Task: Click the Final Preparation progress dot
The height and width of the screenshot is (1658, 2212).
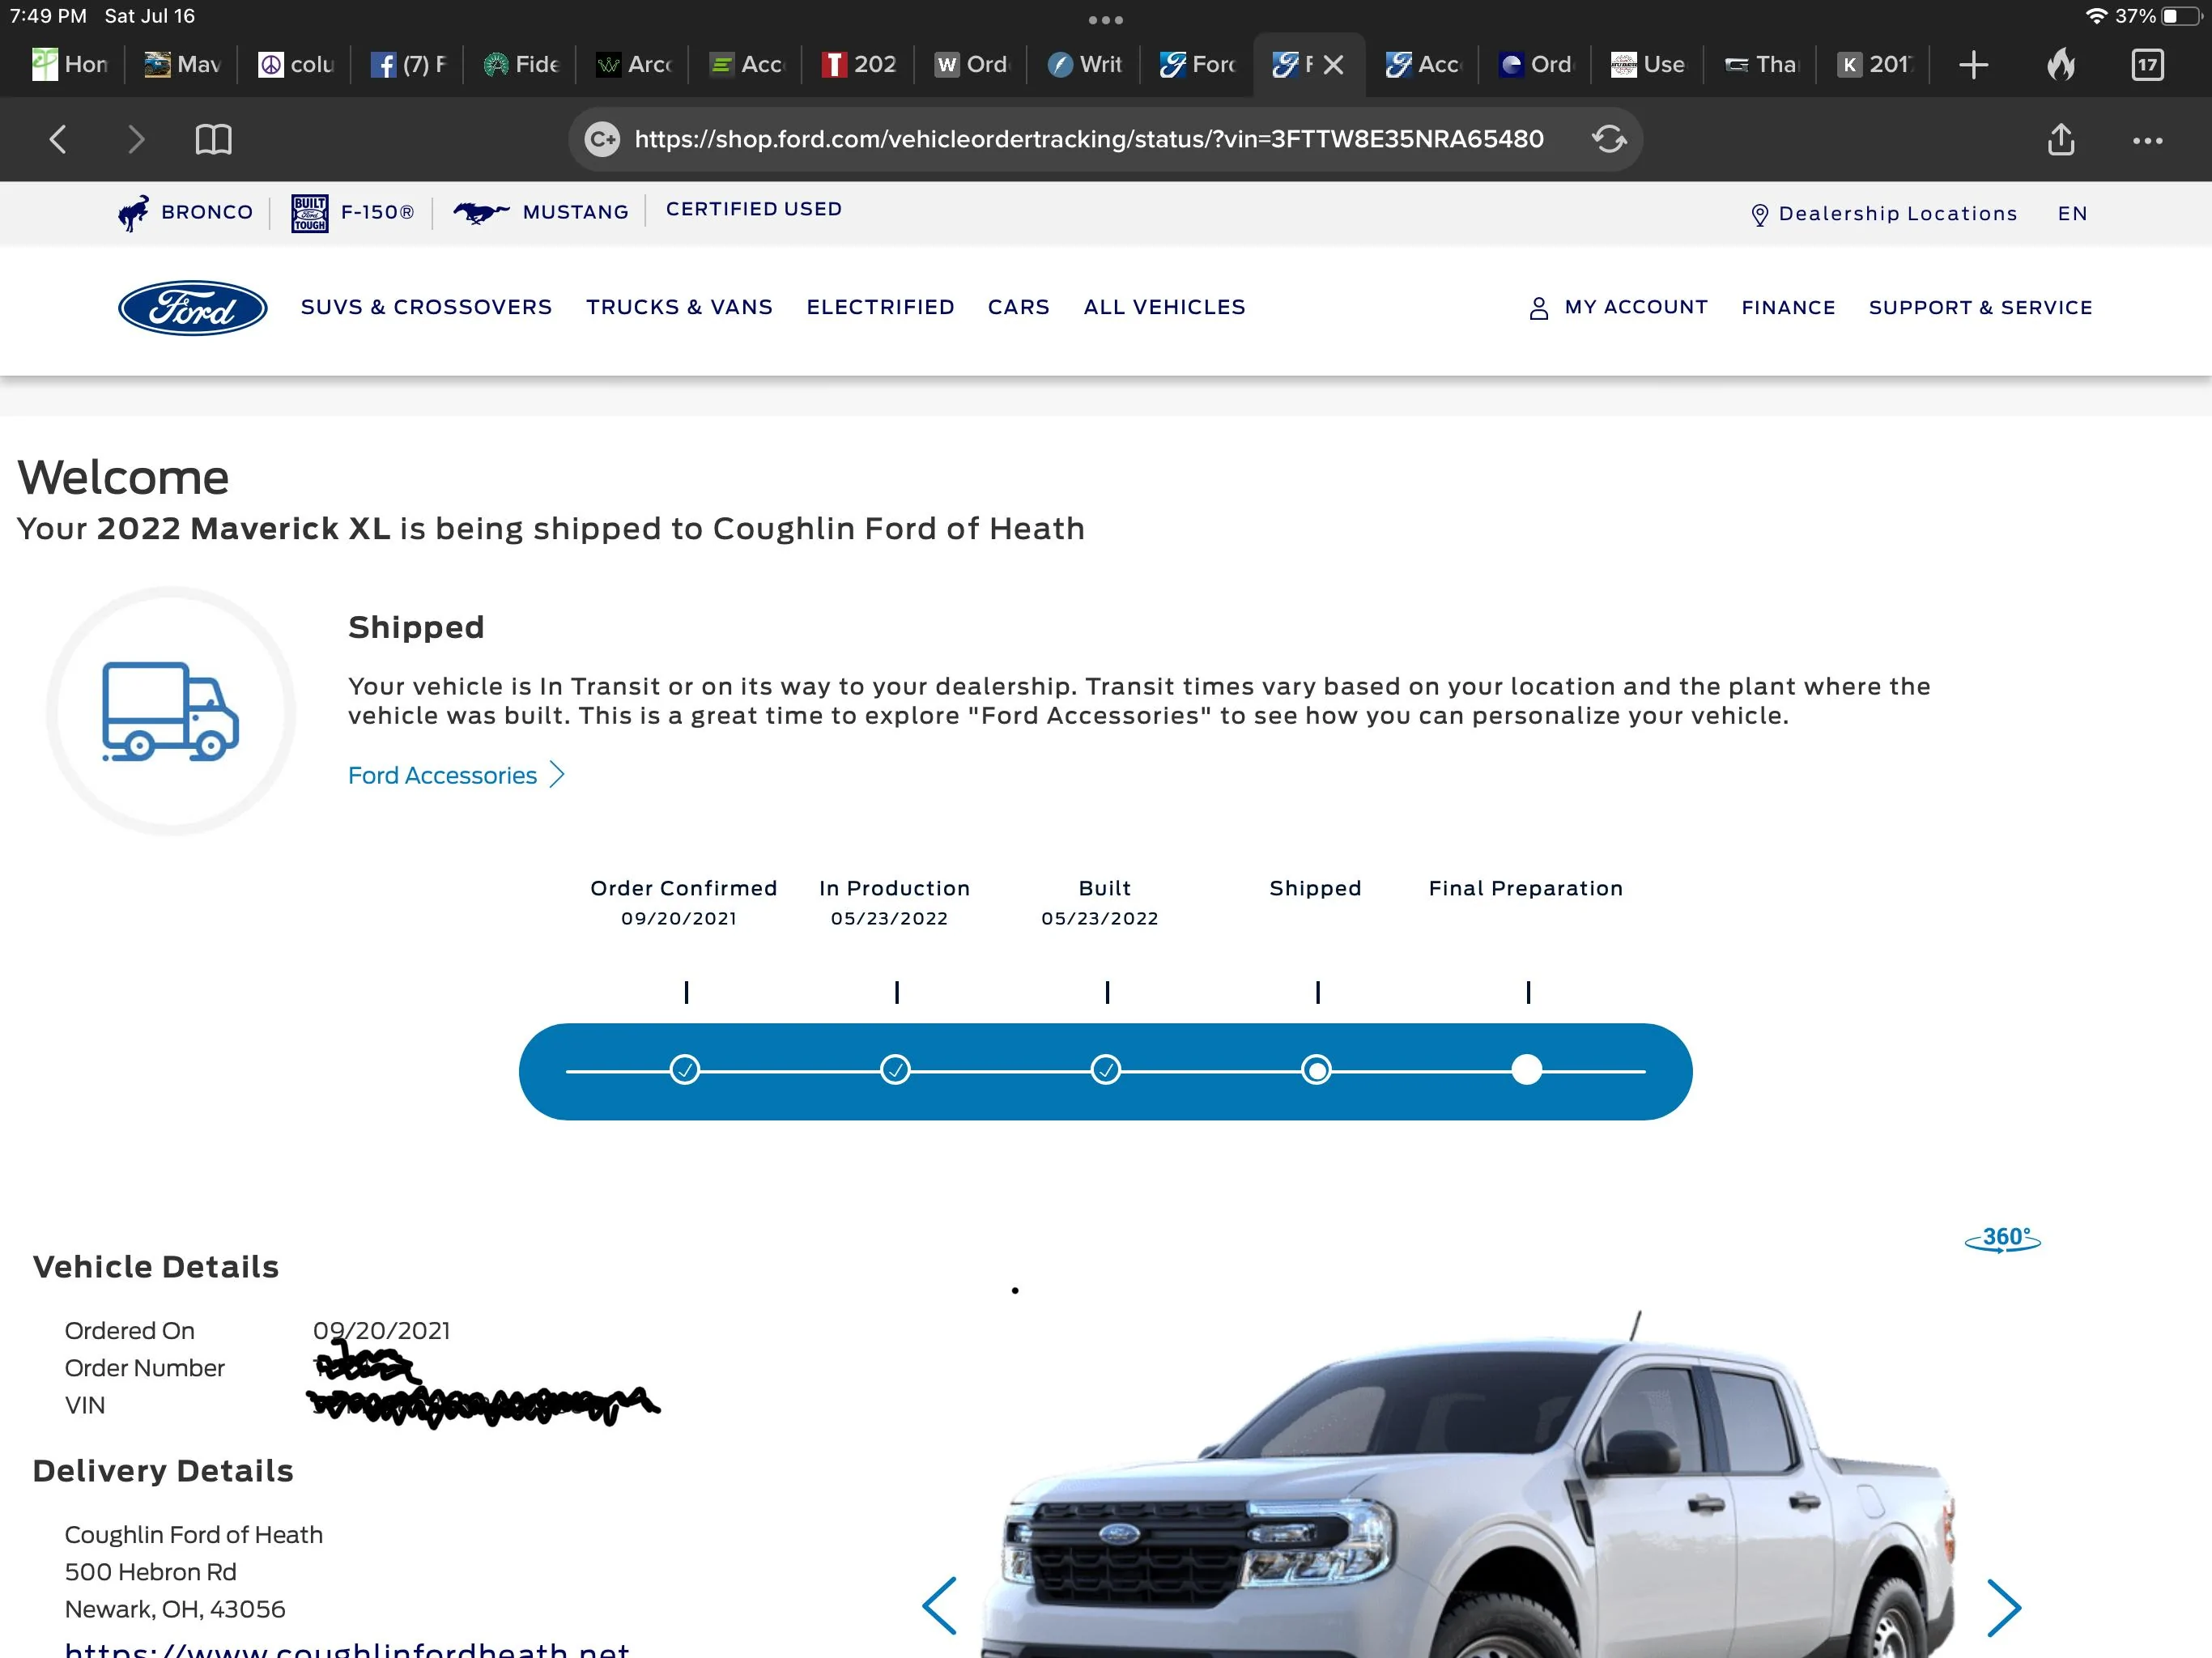Action: coord(1527,1070)
